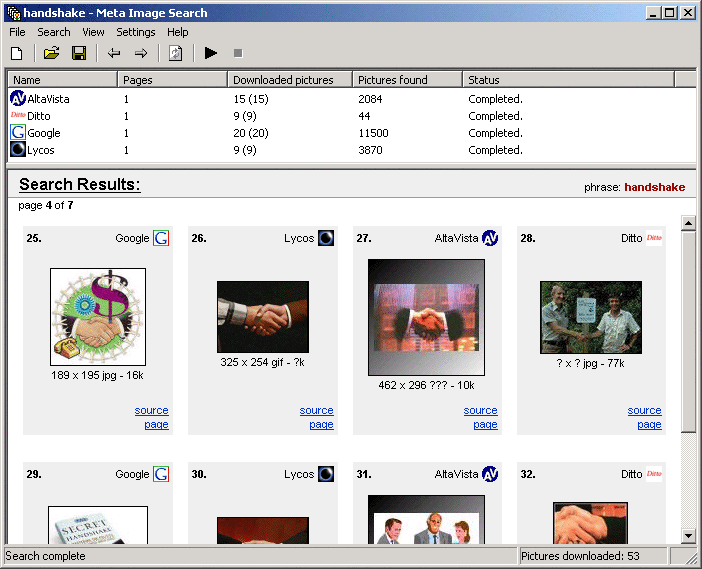Click Ditto logo on result 32

pos(654,474)
